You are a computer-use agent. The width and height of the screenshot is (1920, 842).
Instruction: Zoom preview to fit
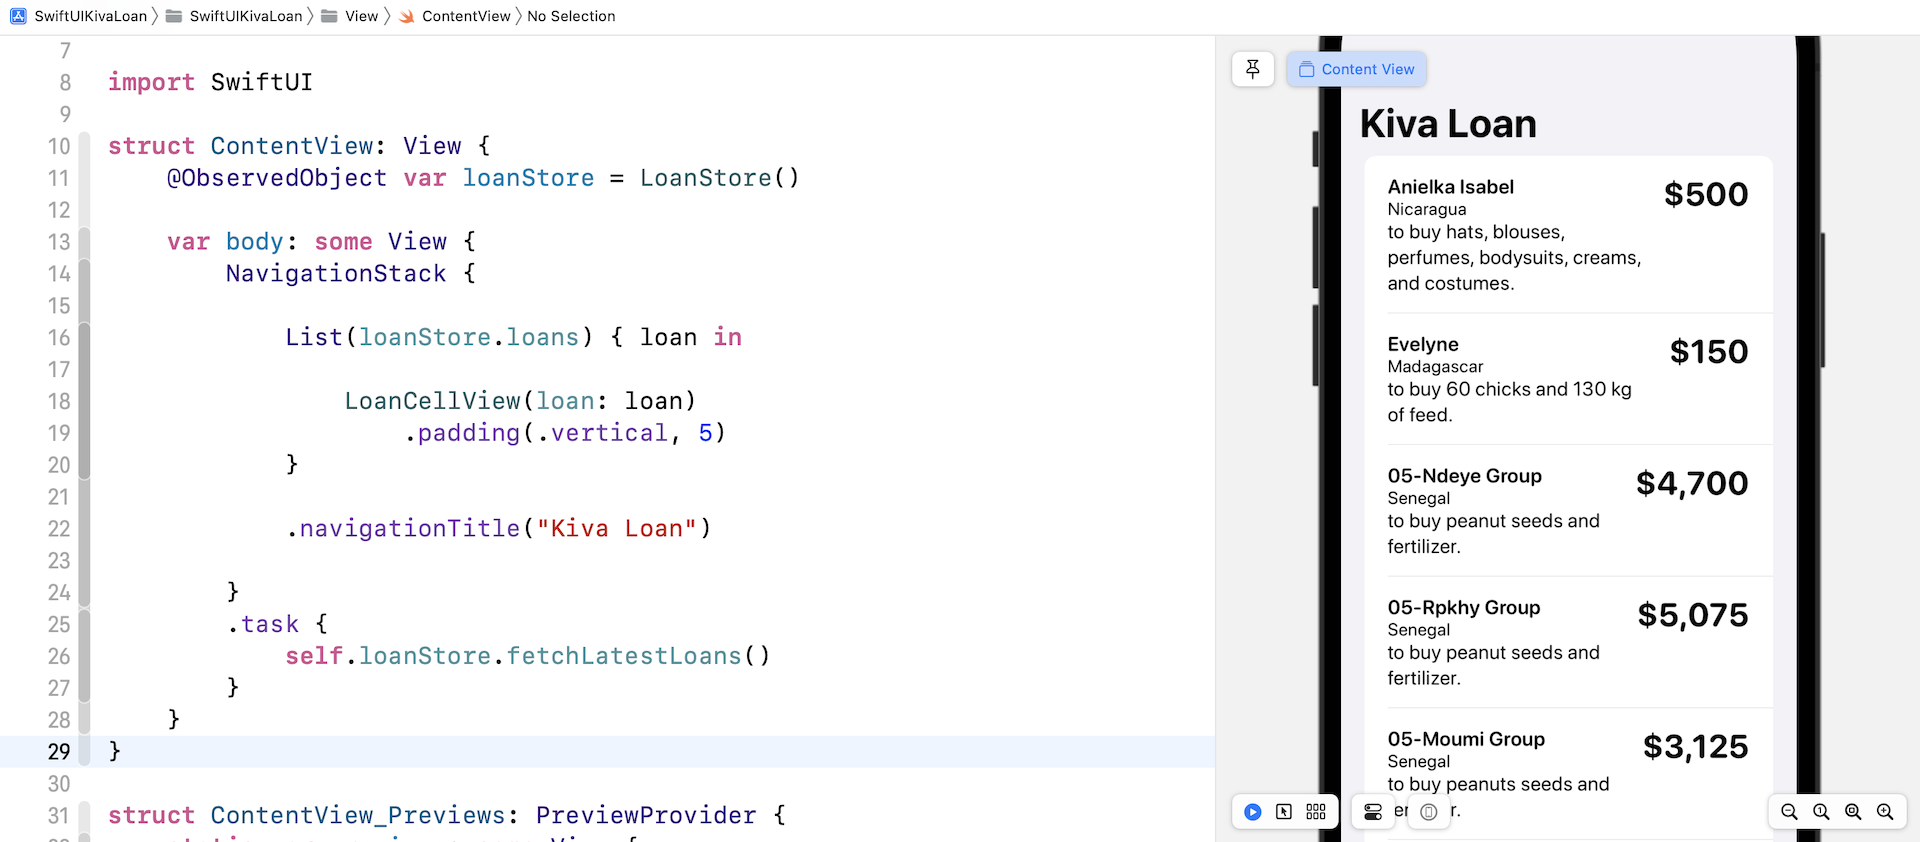tap(1853, 812)
